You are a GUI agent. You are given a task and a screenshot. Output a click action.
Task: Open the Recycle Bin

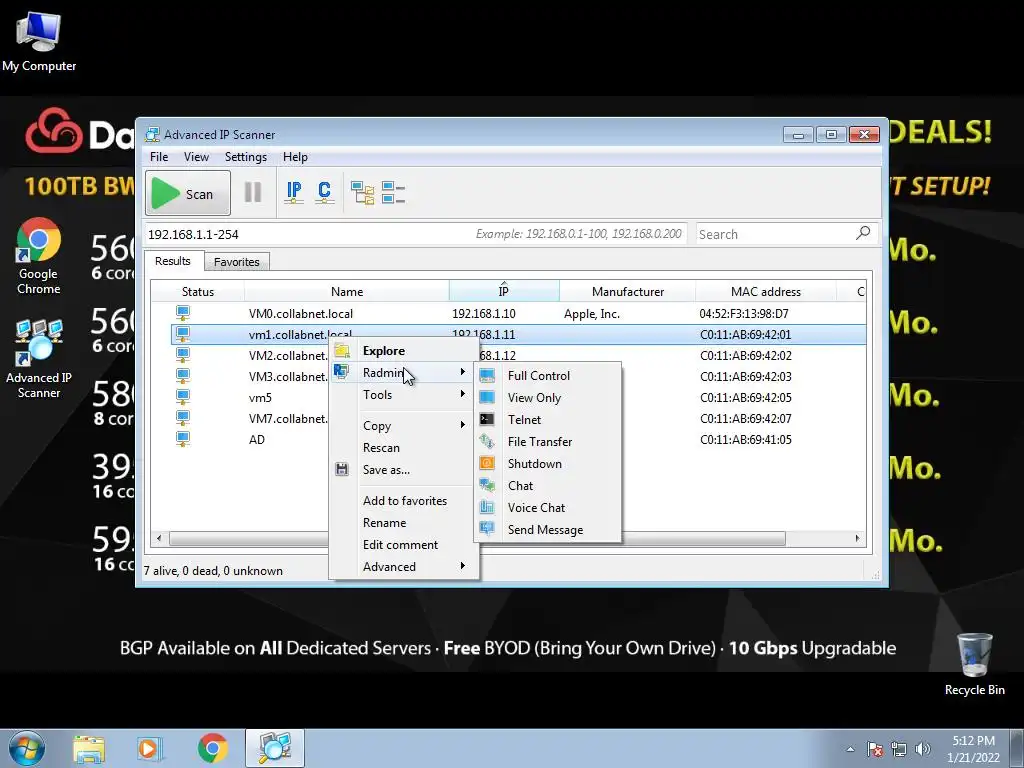pos(974,664)
